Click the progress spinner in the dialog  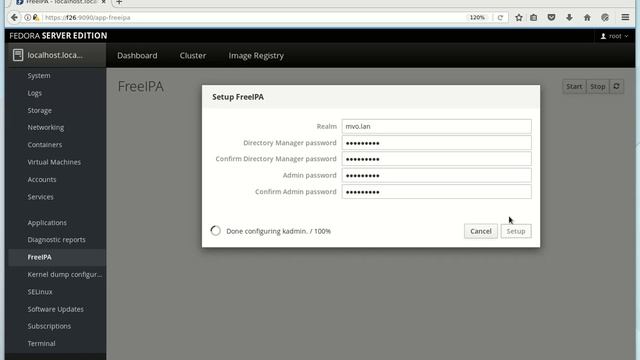point(216,231)
